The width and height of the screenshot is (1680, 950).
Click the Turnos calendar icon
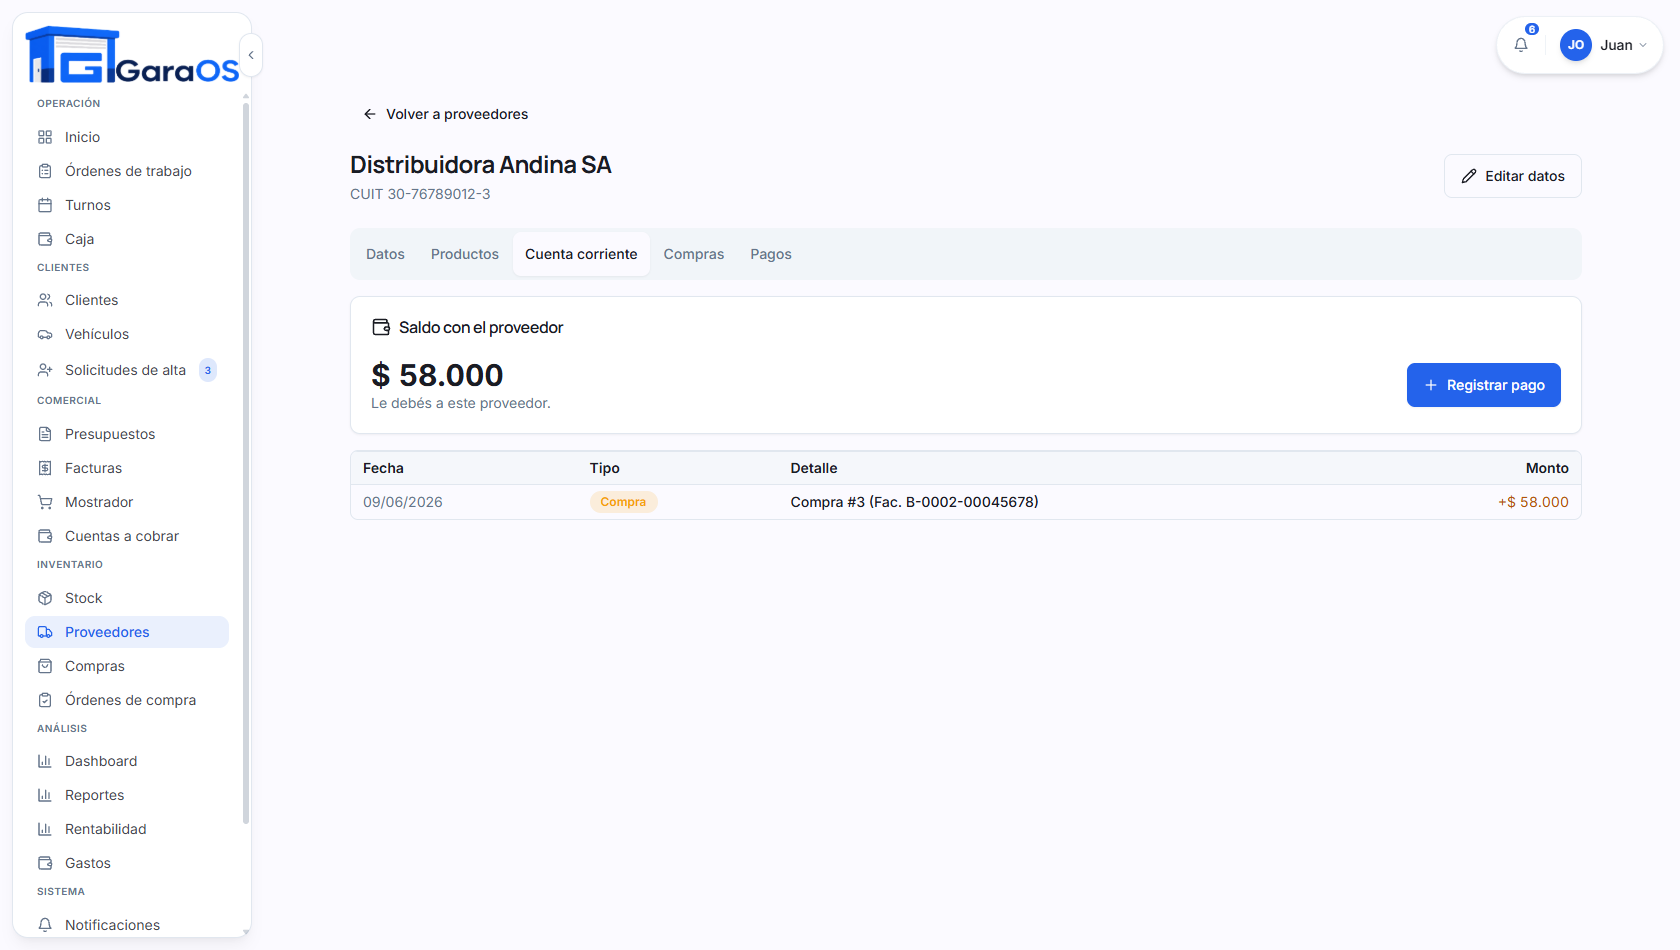pyautogui.click(x=45, y=205)
